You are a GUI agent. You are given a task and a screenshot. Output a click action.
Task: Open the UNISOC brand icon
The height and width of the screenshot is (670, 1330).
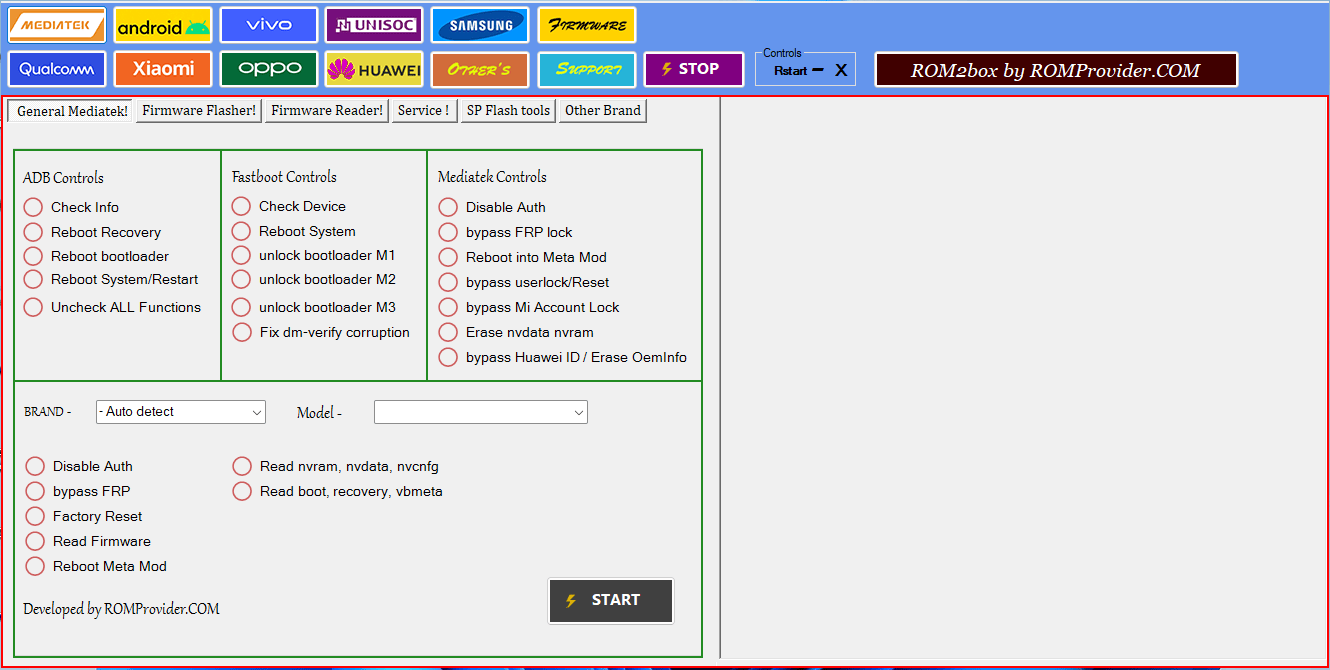tap(373, 24)
